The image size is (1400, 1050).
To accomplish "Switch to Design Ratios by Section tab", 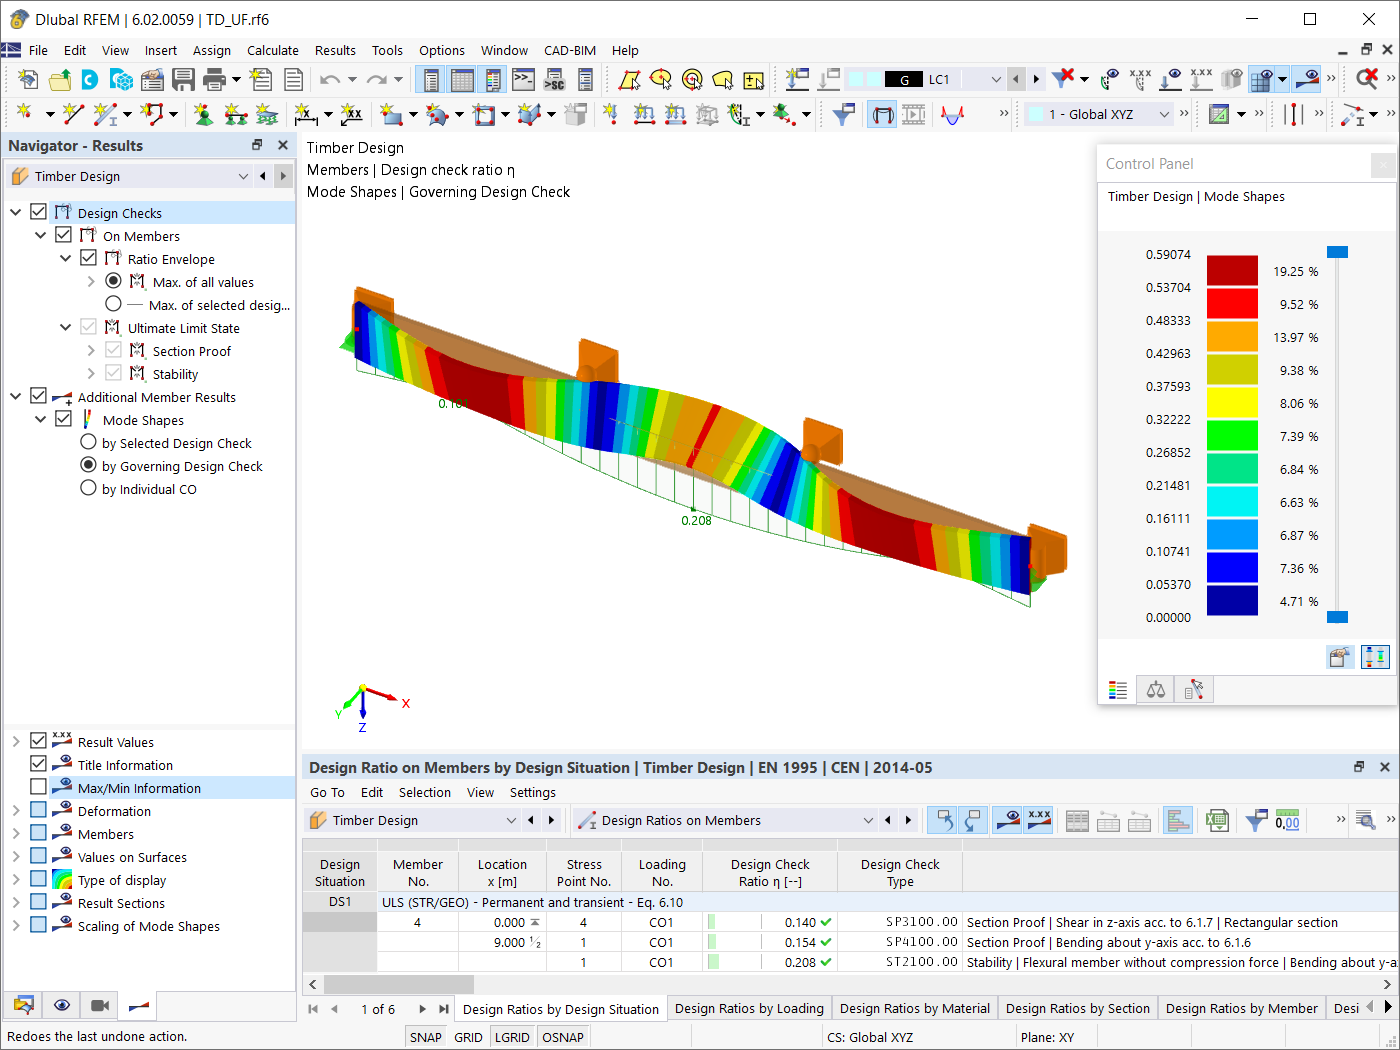I will (1078, 1008).
